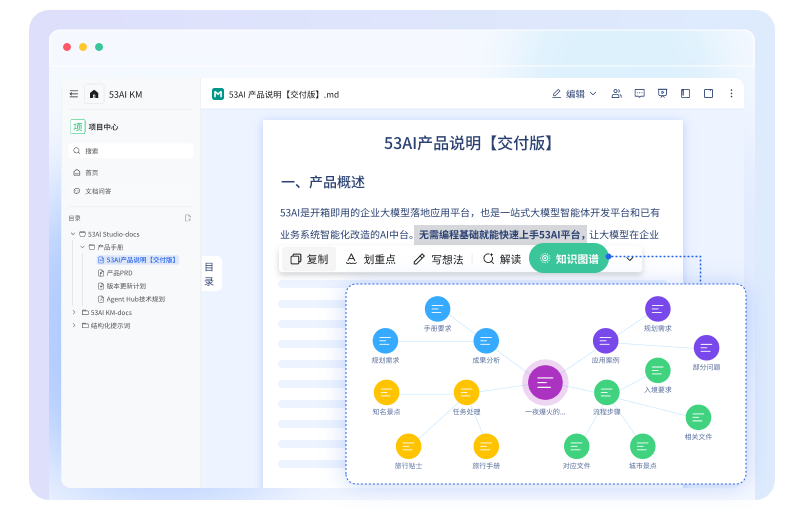Click the 53AI KM title text

[x=125, y=94]
